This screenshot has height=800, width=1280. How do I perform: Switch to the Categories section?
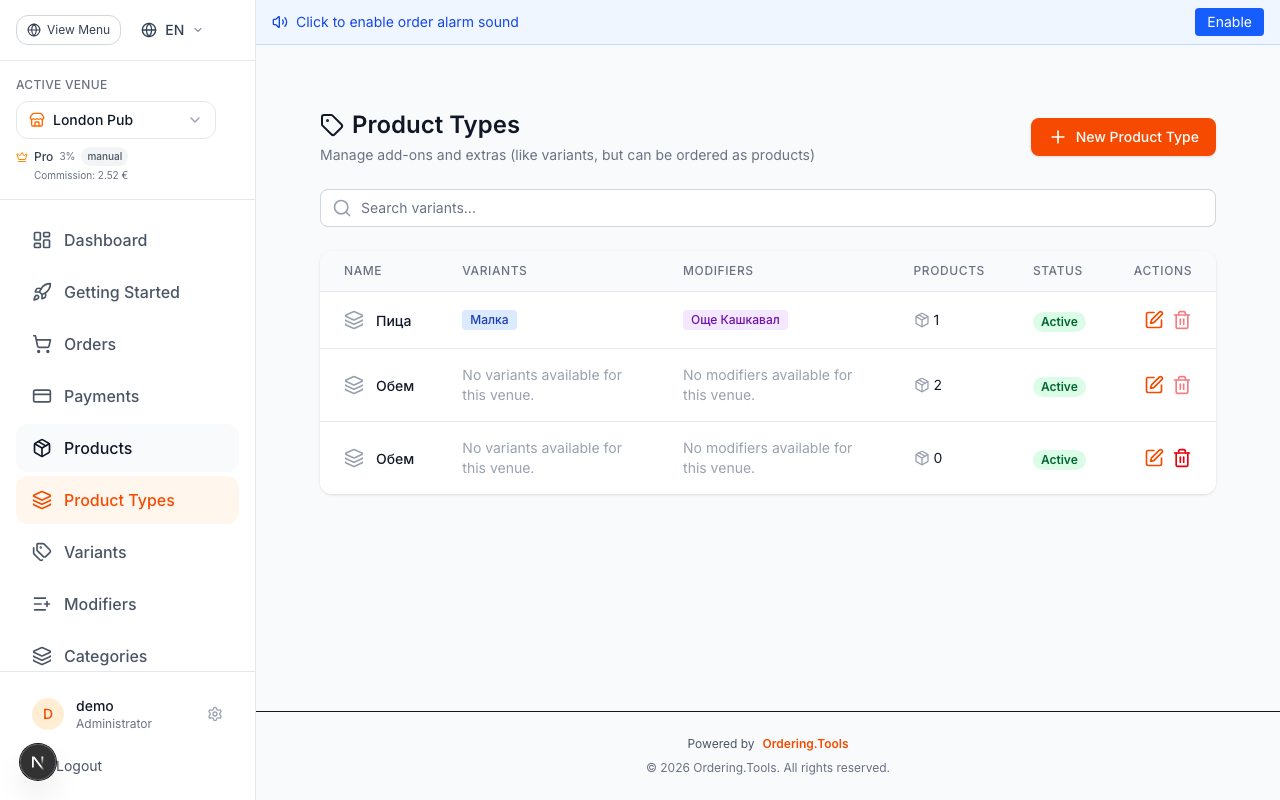click(x=105, y=656)
